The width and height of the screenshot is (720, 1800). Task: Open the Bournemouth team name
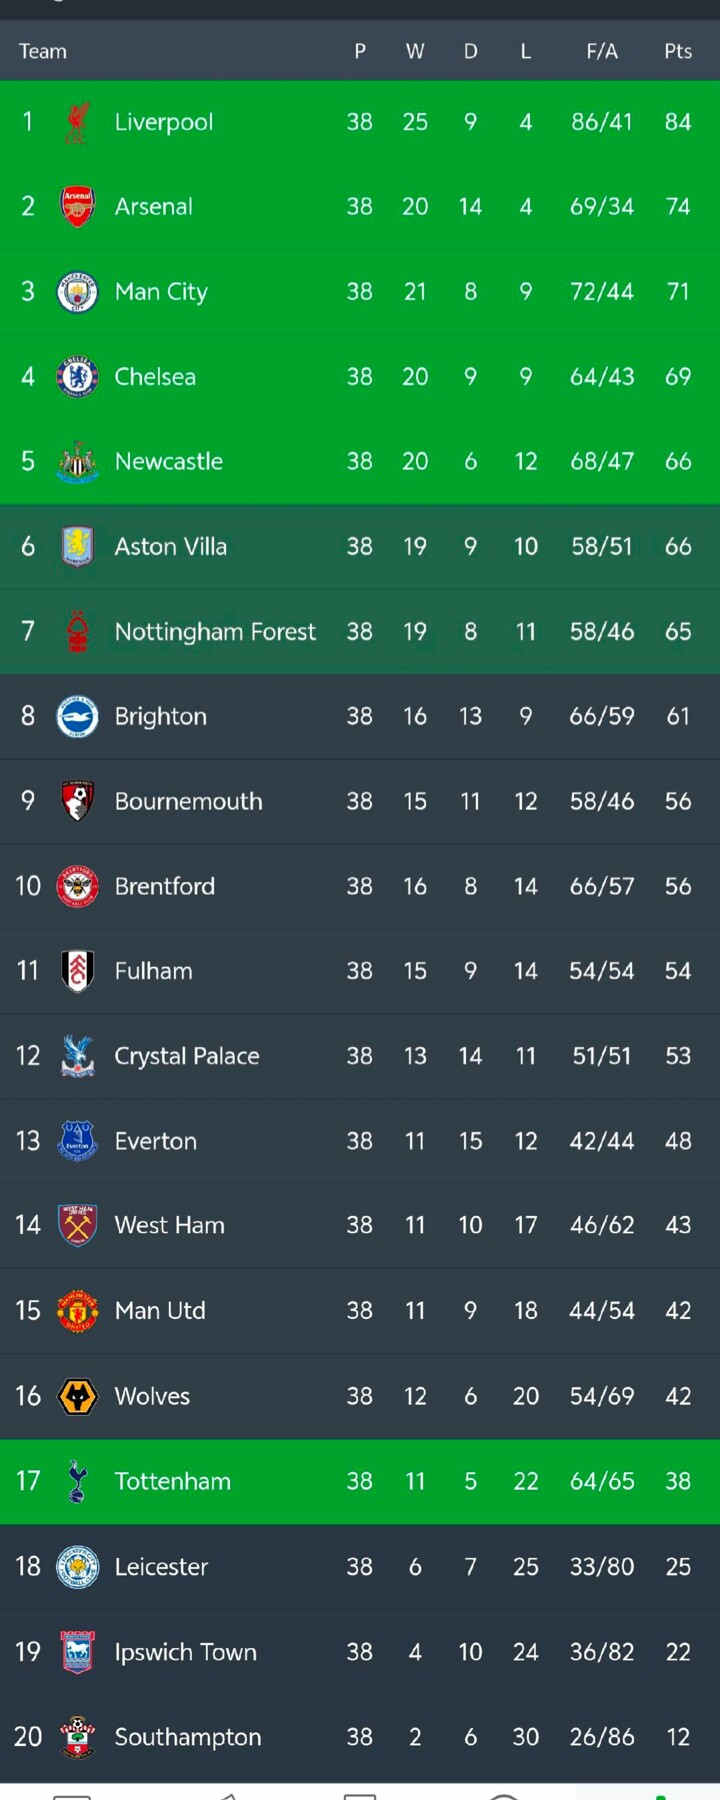[188, 802]
